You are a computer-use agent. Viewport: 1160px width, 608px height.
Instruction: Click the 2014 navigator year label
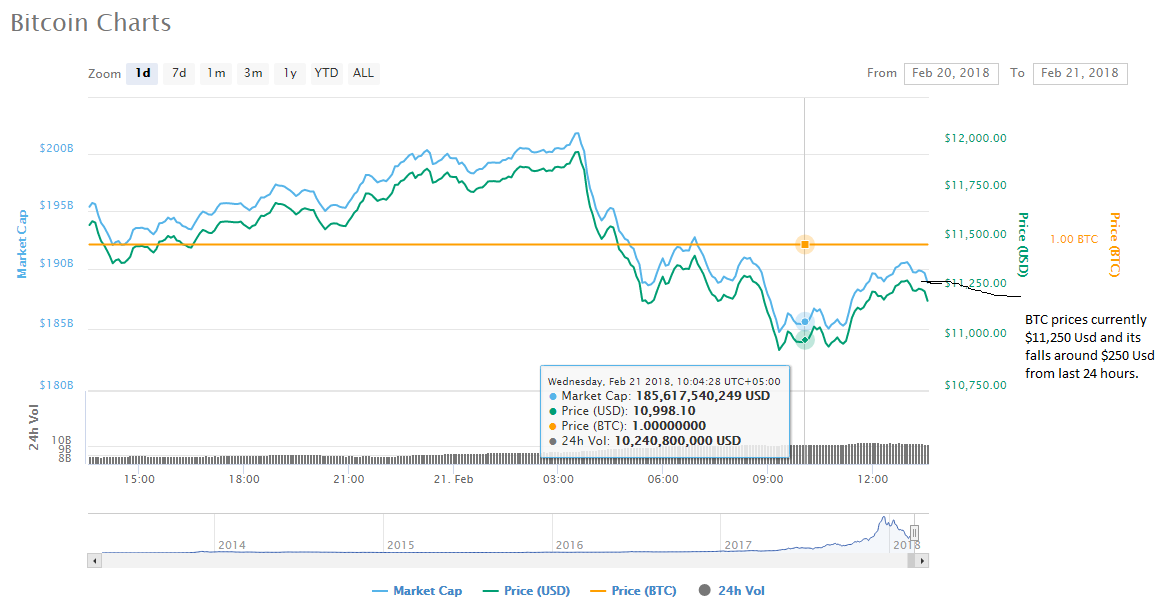point(232,545)
